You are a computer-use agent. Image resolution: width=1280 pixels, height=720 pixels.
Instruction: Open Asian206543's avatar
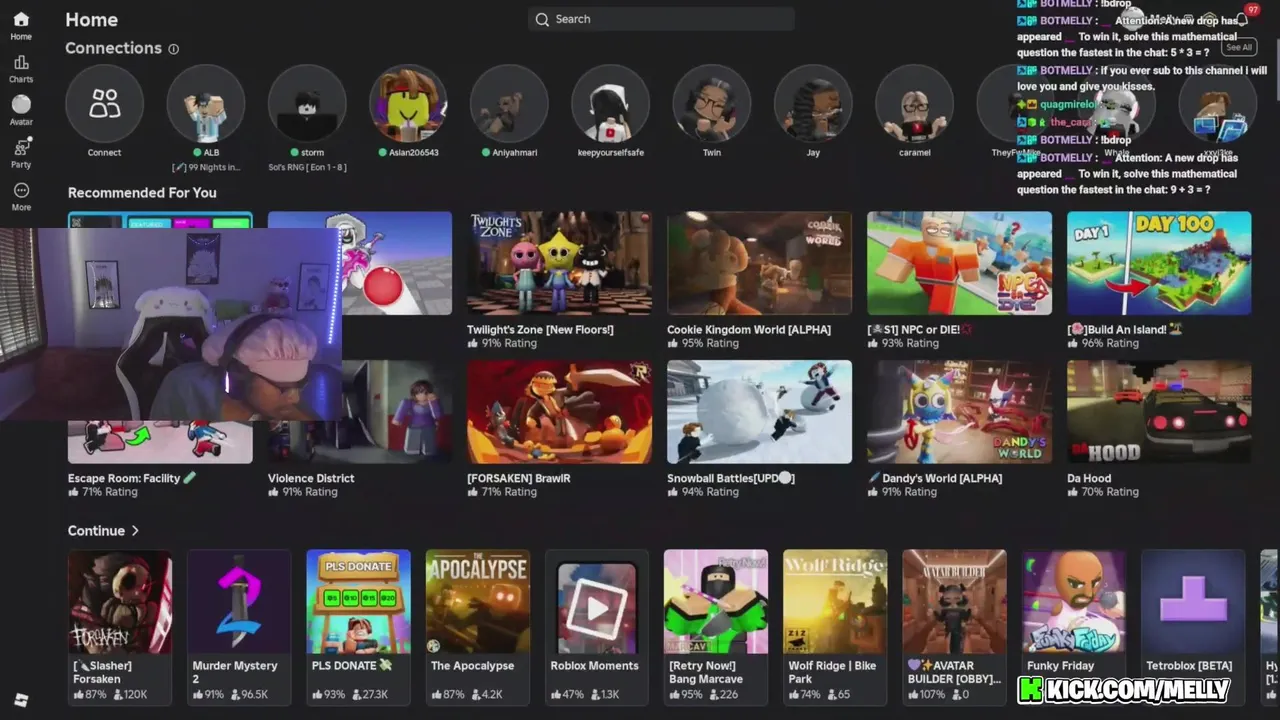click(x=408, y=104)
